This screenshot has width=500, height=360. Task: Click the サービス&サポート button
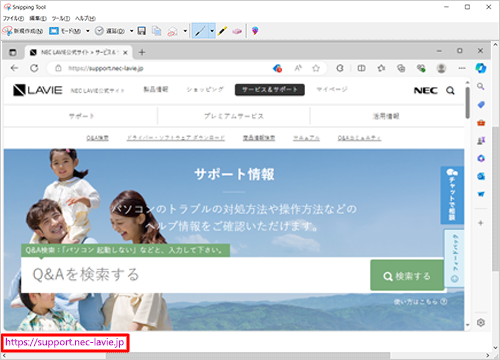click(x=270, y=90)
